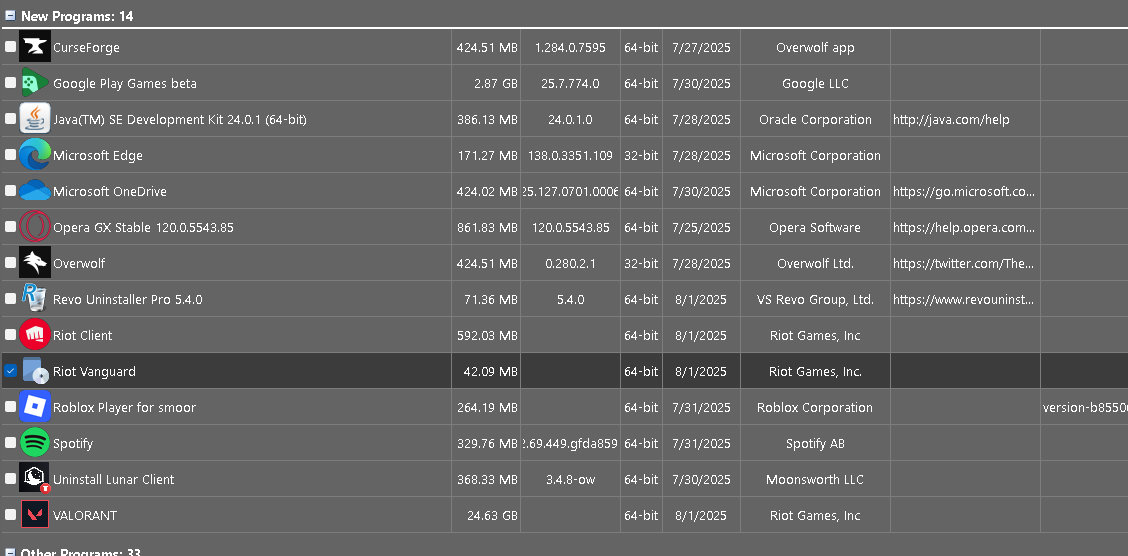
Task: Collapse the Other Programs group
Action: [x=10, y=552]
